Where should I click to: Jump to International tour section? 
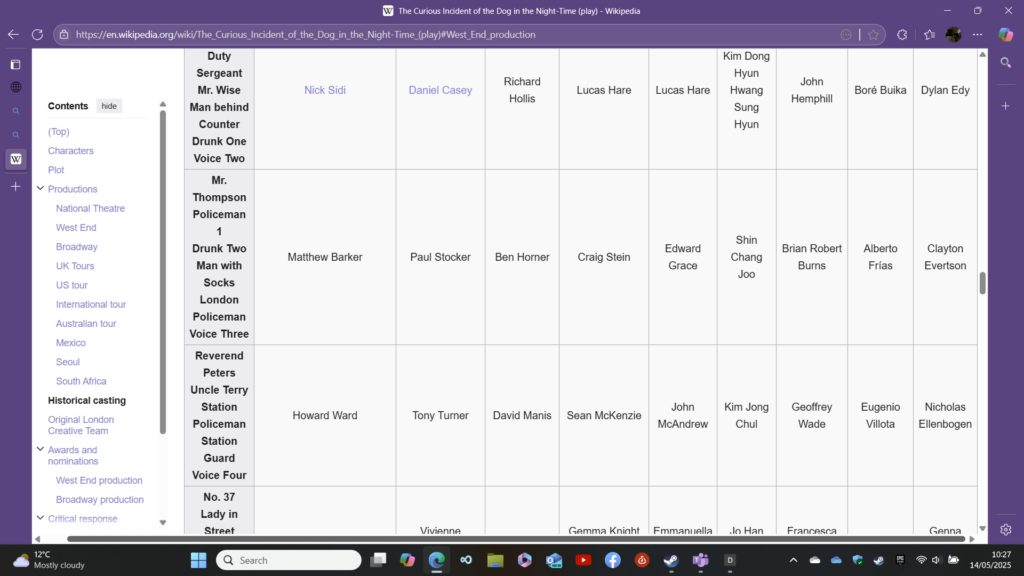tap(91, 304)
